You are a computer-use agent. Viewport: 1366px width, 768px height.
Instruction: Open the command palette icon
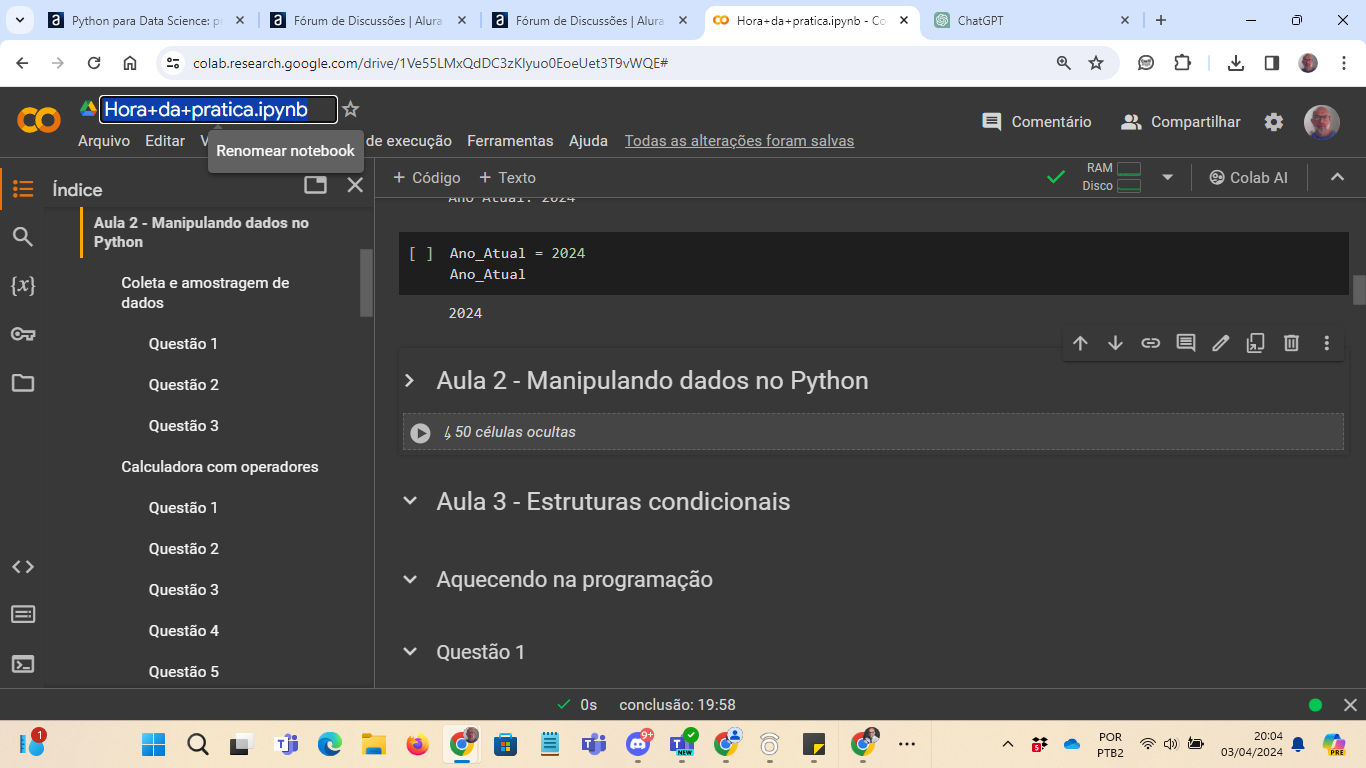[x=23, y=614]
